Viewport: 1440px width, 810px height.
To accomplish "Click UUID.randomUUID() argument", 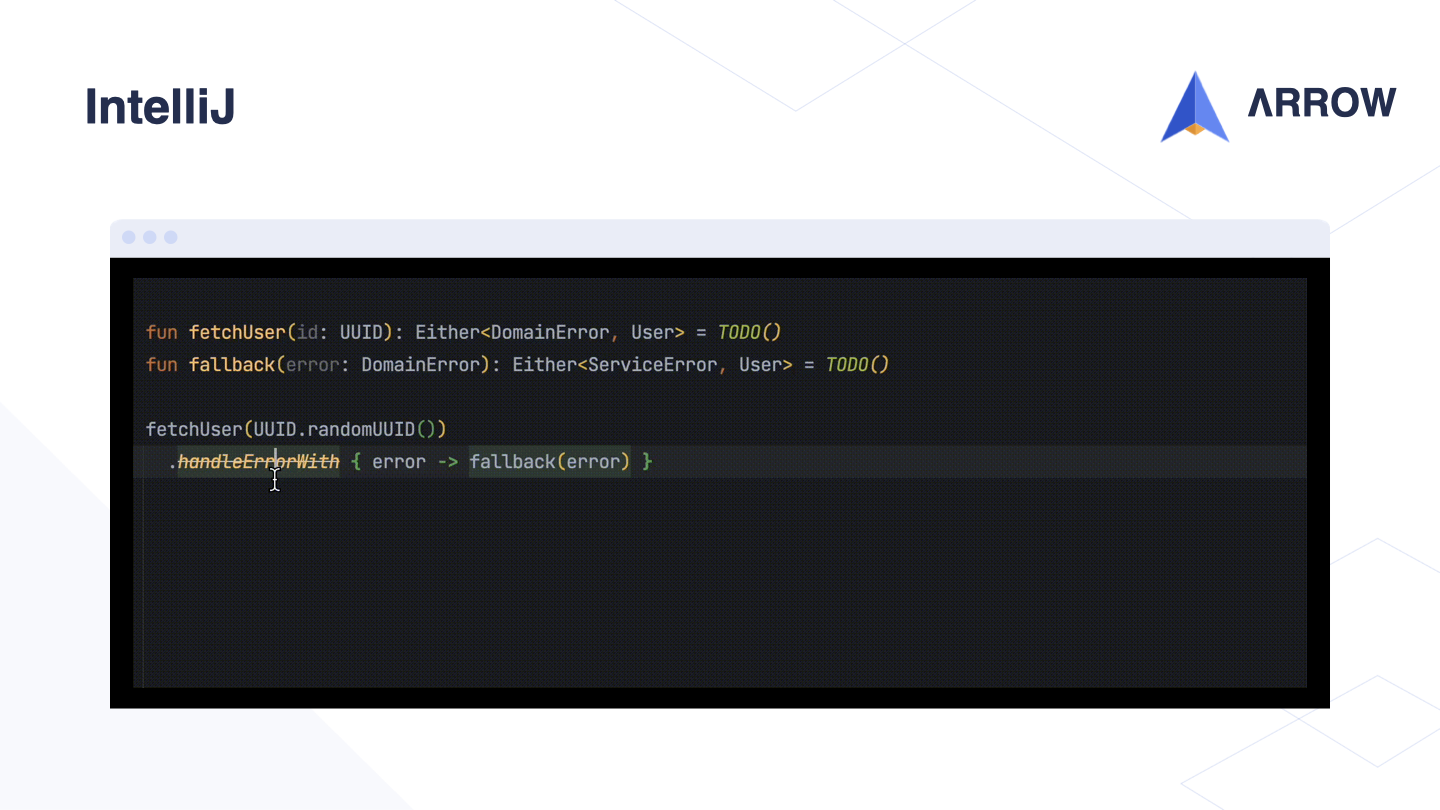I will (345, 430).
